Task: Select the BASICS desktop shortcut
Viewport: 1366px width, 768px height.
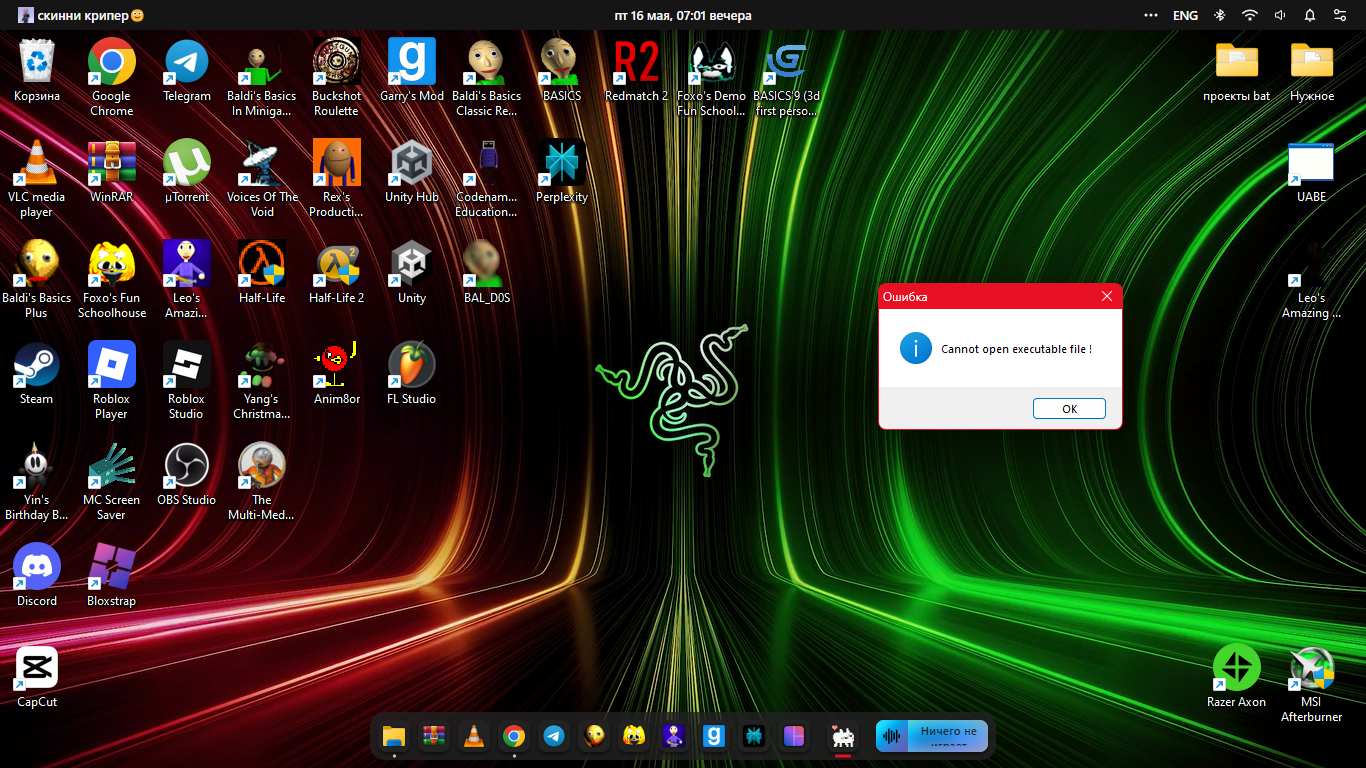Action: (562, 70)
